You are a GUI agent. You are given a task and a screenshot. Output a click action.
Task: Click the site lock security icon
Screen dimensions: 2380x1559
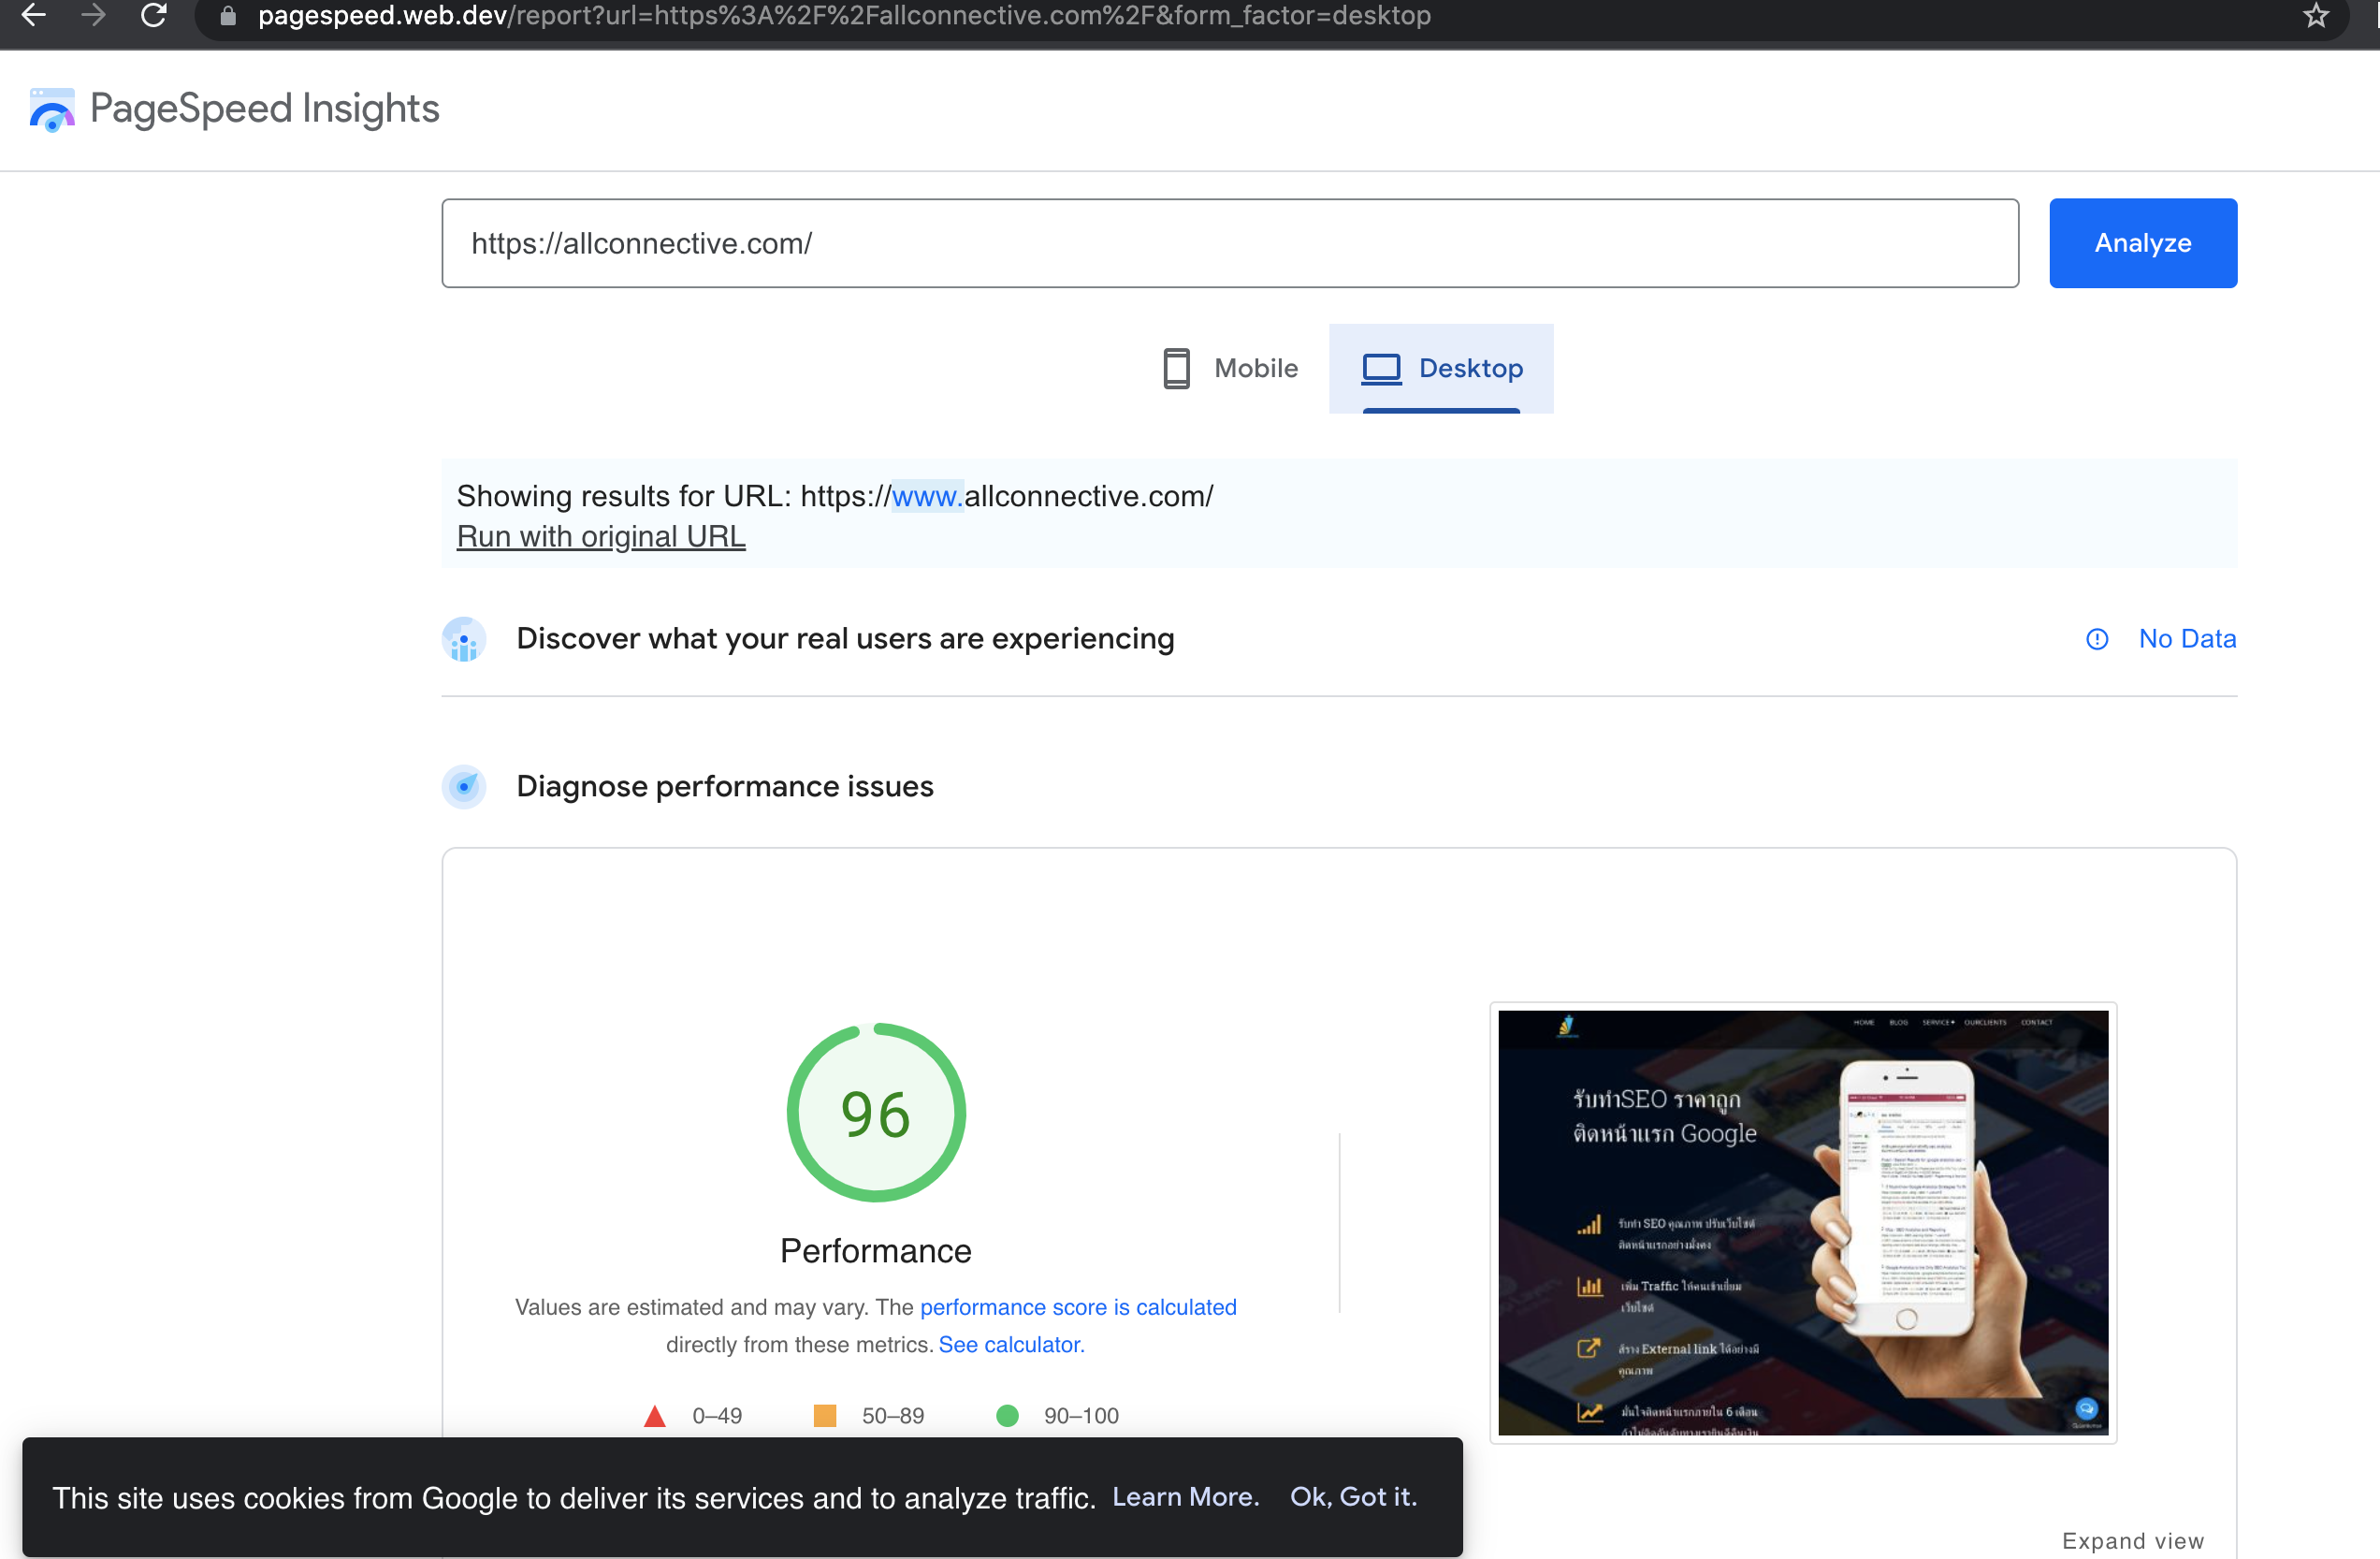point(228,16)
